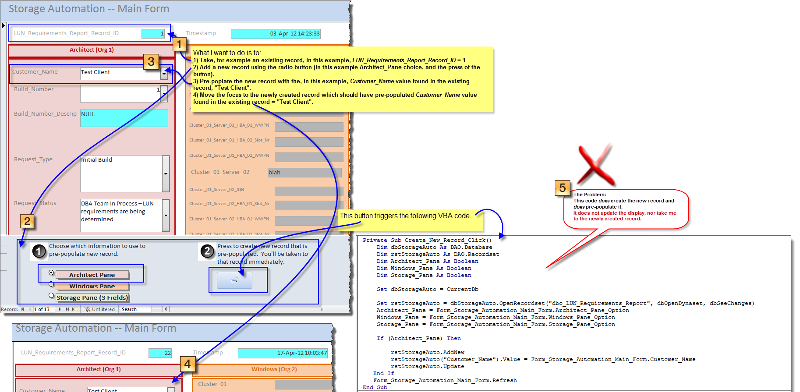Viewport: 800px width, 392px height.
Task: Jump to last record in navigator
Action: (67, 309)
